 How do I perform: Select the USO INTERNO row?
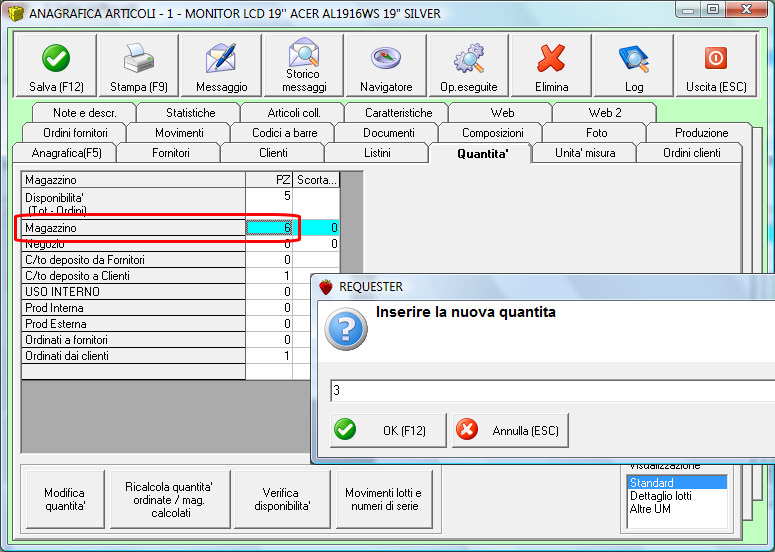coord(133,292)
